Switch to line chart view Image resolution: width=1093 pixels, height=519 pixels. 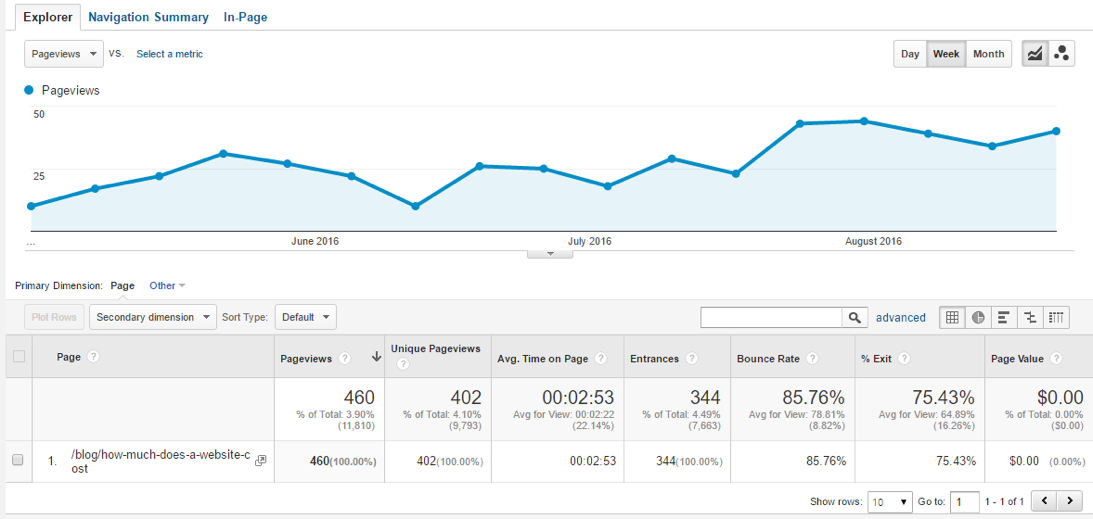click(x=1035, y=54)
